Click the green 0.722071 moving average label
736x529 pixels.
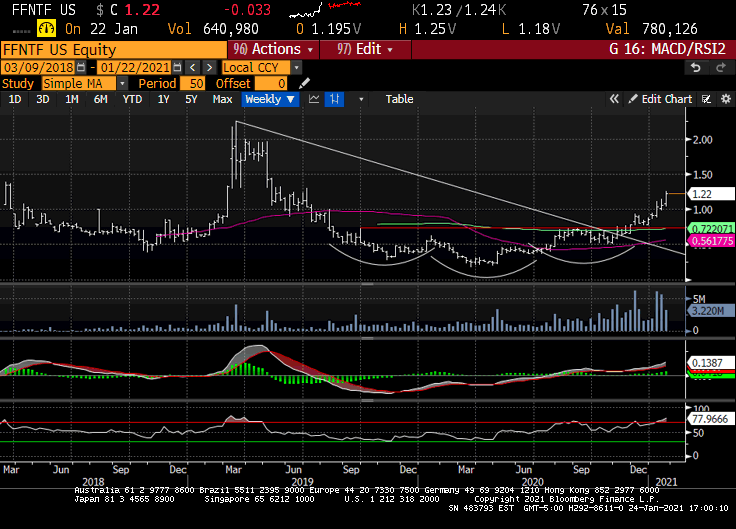coord(712,229)
